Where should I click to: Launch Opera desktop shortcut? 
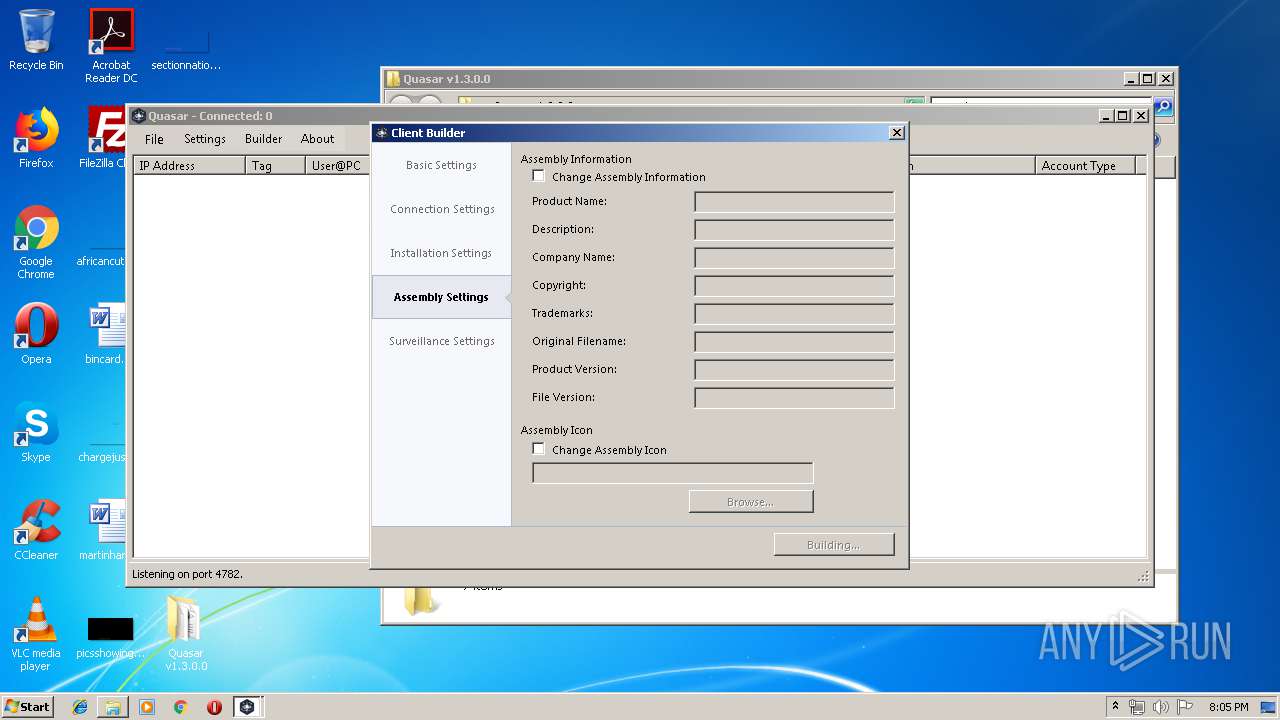pos(36,334)
